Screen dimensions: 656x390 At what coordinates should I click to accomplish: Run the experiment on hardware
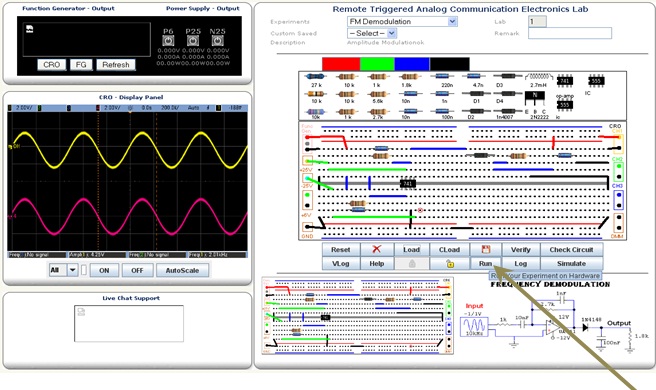(485, 264)
